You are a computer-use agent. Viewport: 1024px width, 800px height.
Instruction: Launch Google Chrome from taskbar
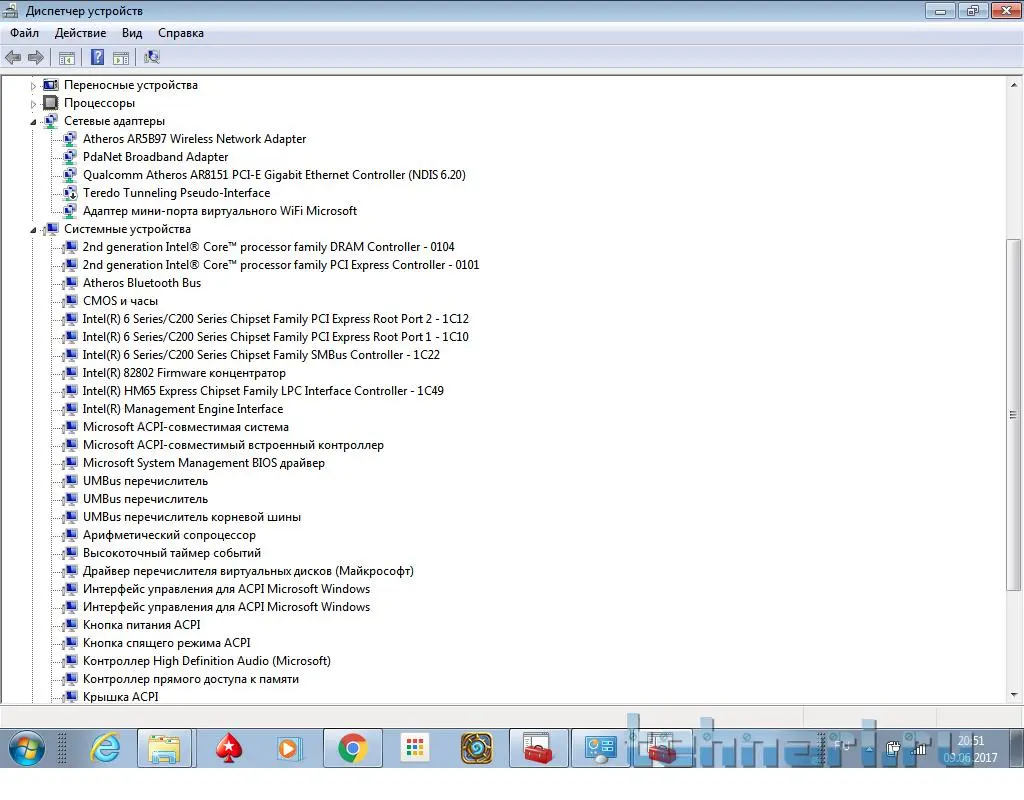353,748
